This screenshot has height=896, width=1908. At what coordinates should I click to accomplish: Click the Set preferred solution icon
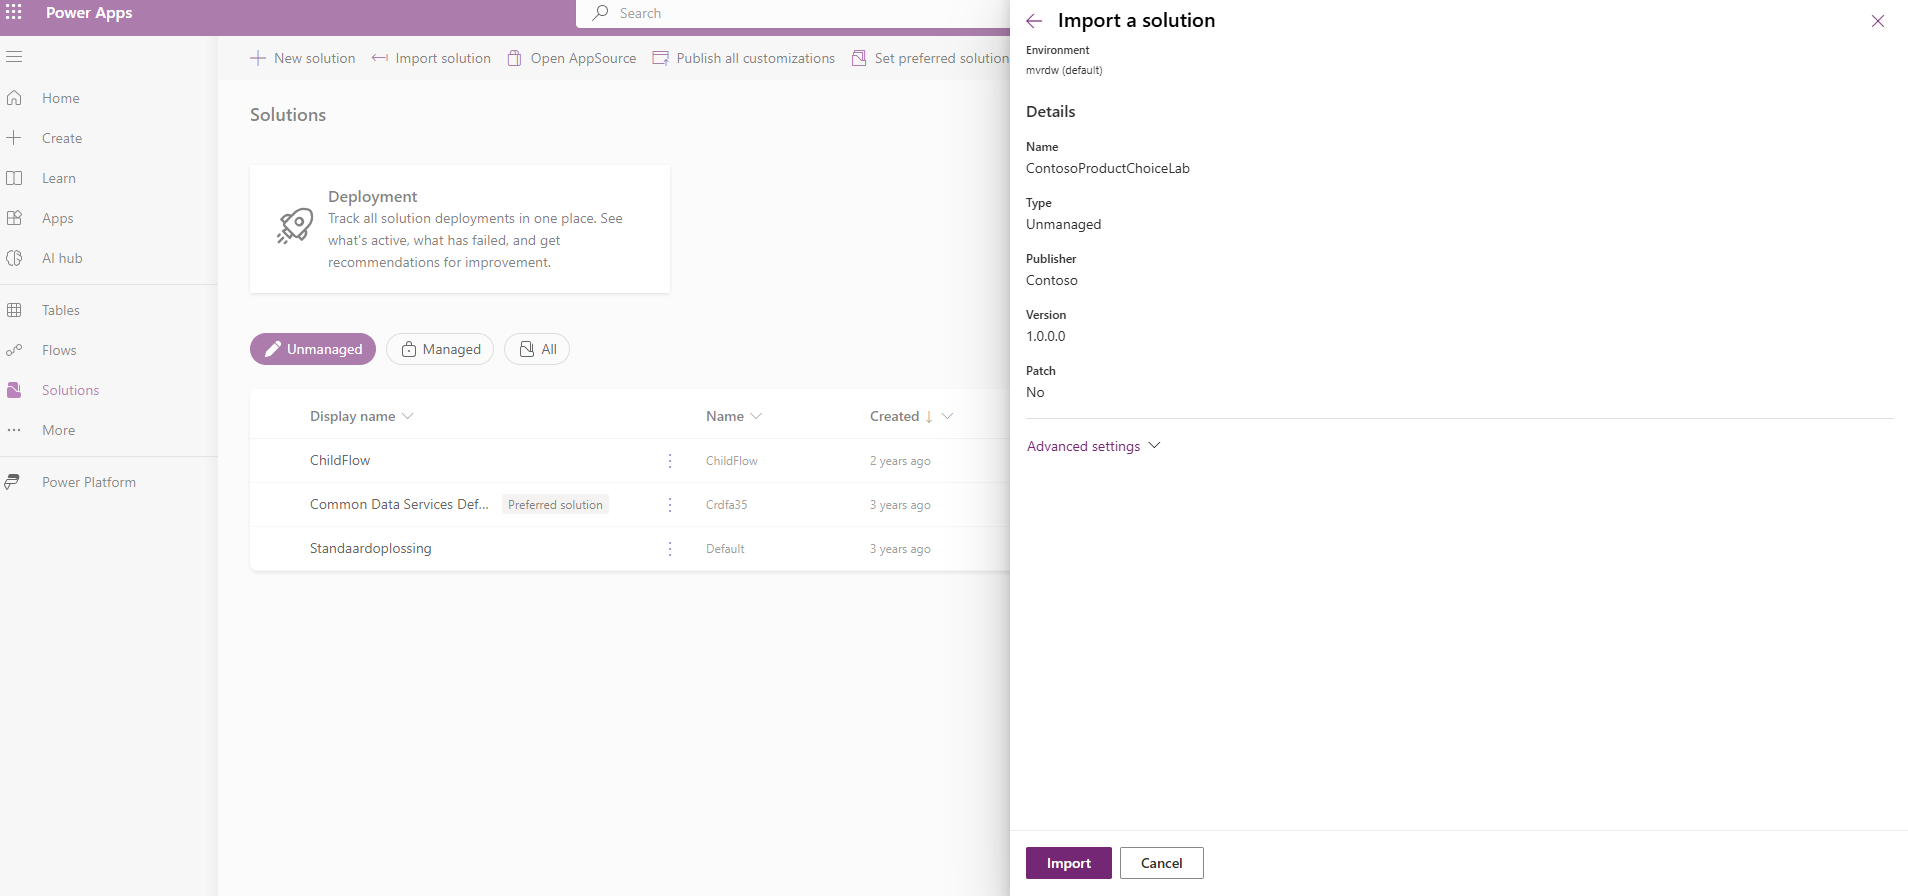(859, 58)
